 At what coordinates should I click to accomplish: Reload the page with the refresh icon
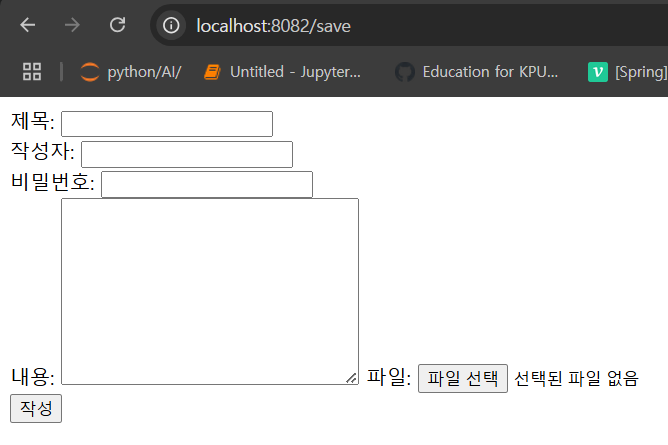click(118, 25)
